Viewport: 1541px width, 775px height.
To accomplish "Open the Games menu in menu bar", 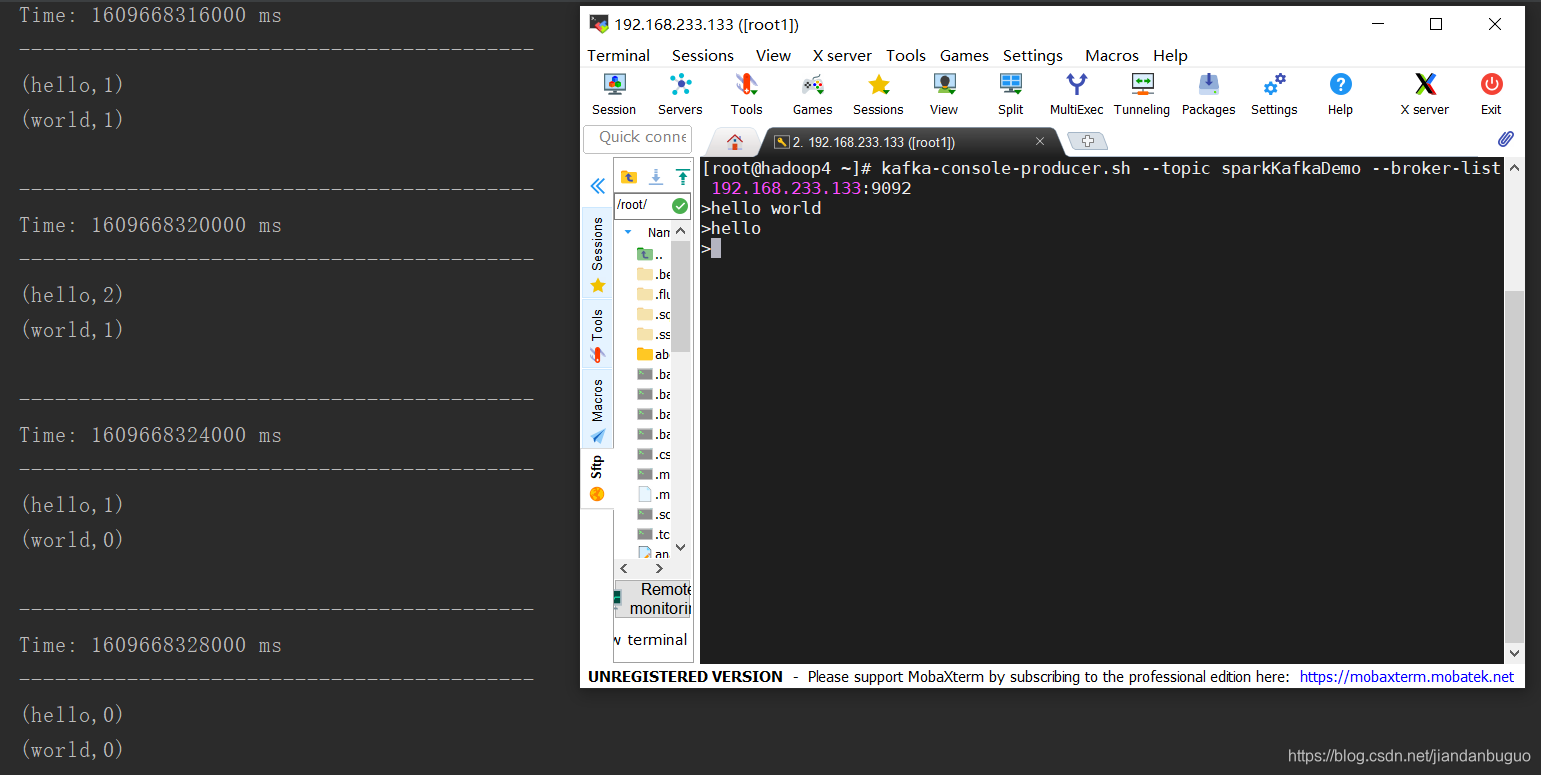I will coord(964,56).
